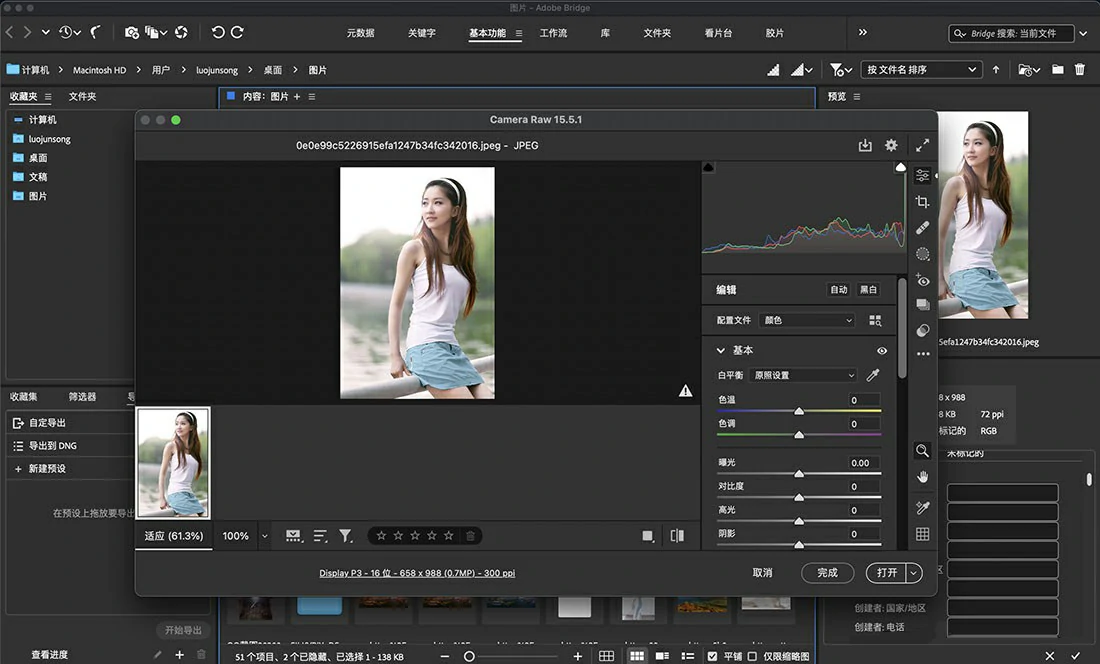This screenshot has width=1100, height=664.
Task: Open Bridge recent files clock dropdown
Action: (69, 32)
